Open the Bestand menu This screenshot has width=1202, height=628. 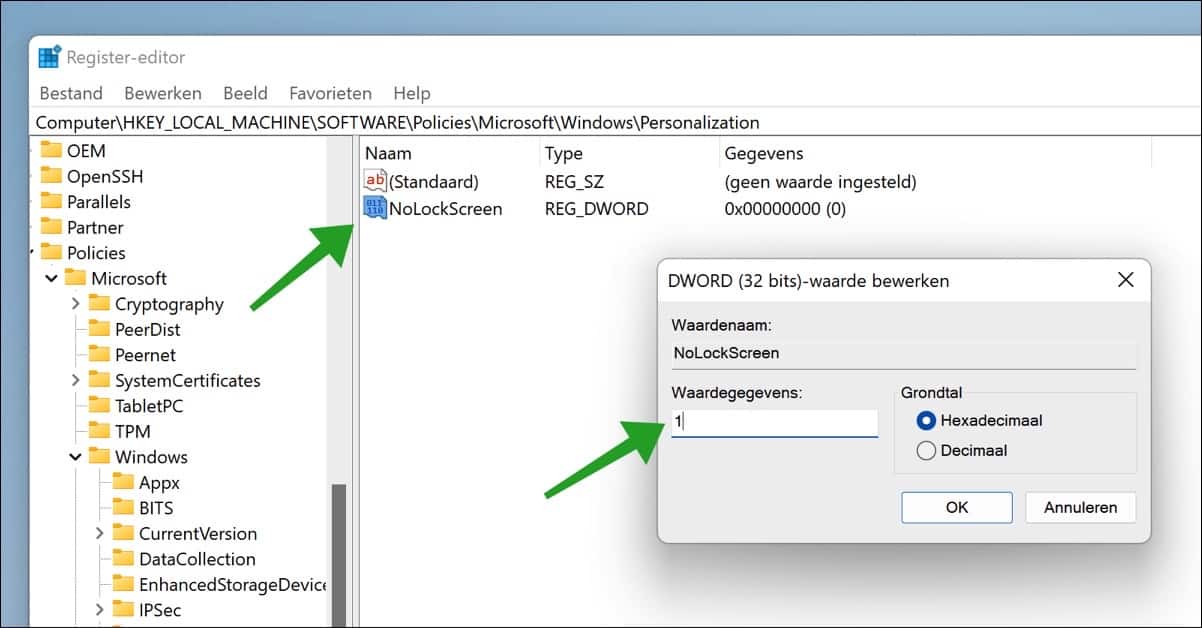click(71, 93)
